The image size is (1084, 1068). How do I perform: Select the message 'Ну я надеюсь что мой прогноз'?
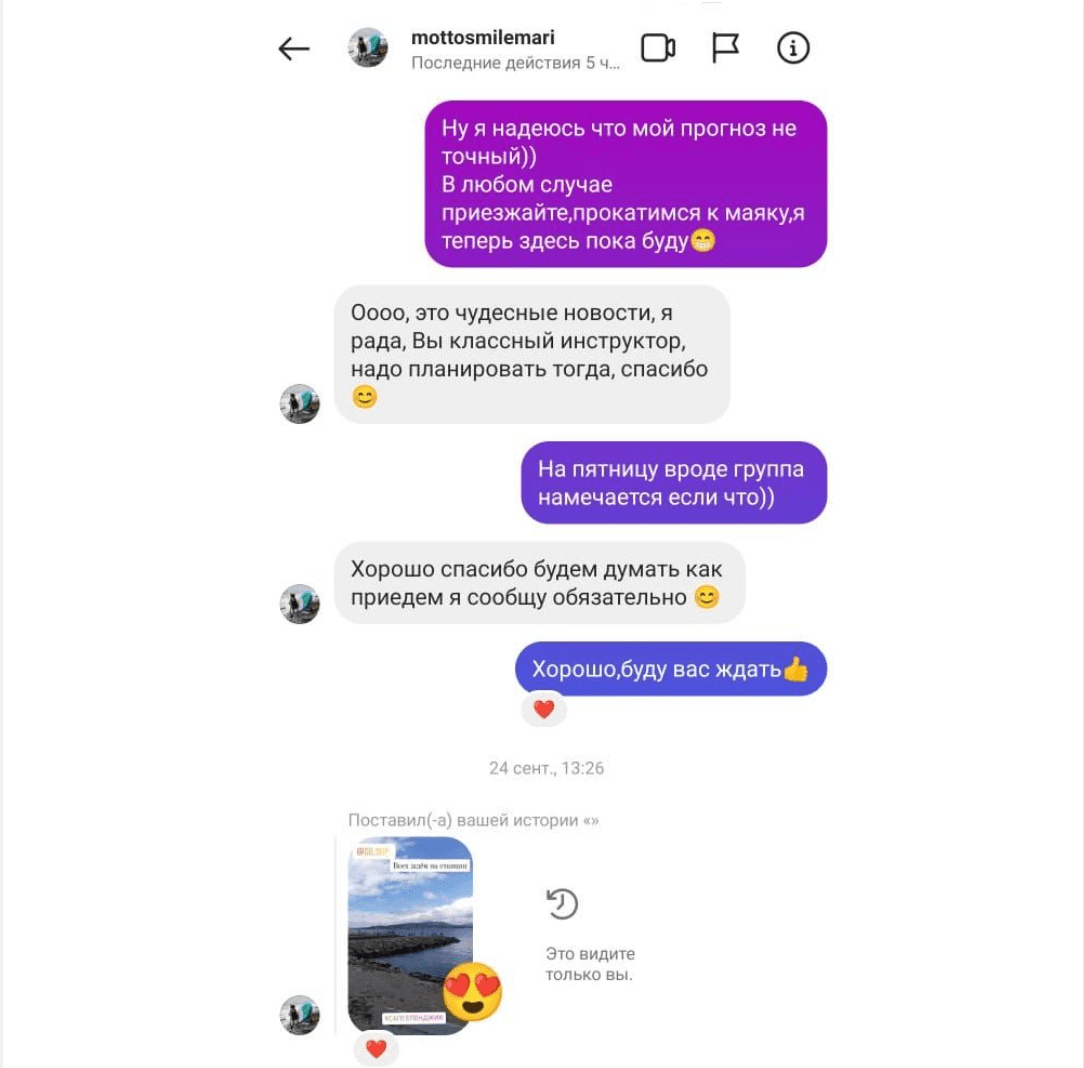626,184
